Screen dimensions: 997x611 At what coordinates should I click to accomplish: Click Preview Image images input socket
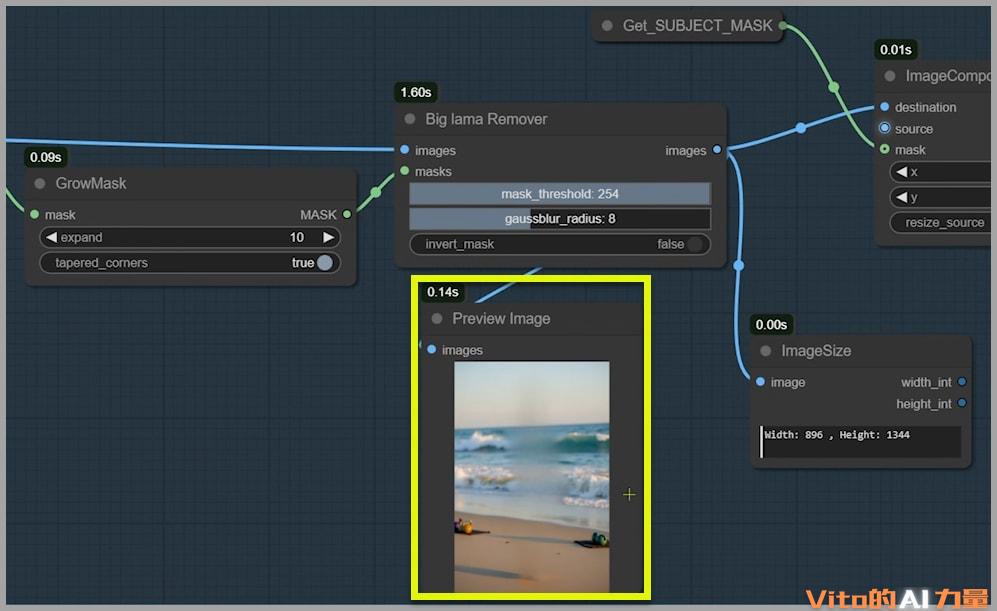click(x=432, y=350)
